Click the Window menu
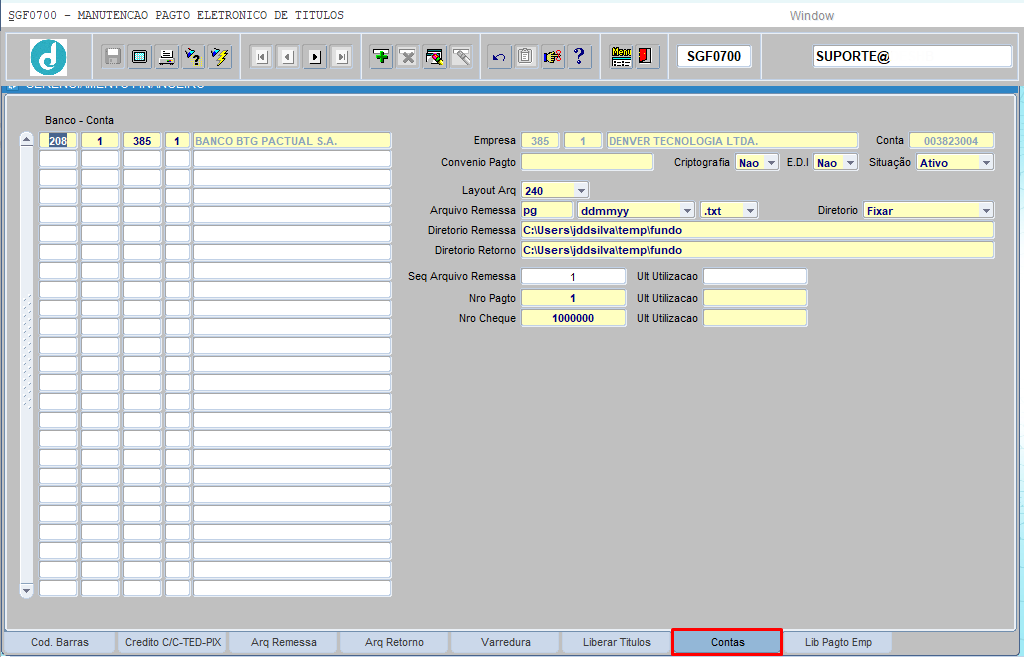 point(811,16)
